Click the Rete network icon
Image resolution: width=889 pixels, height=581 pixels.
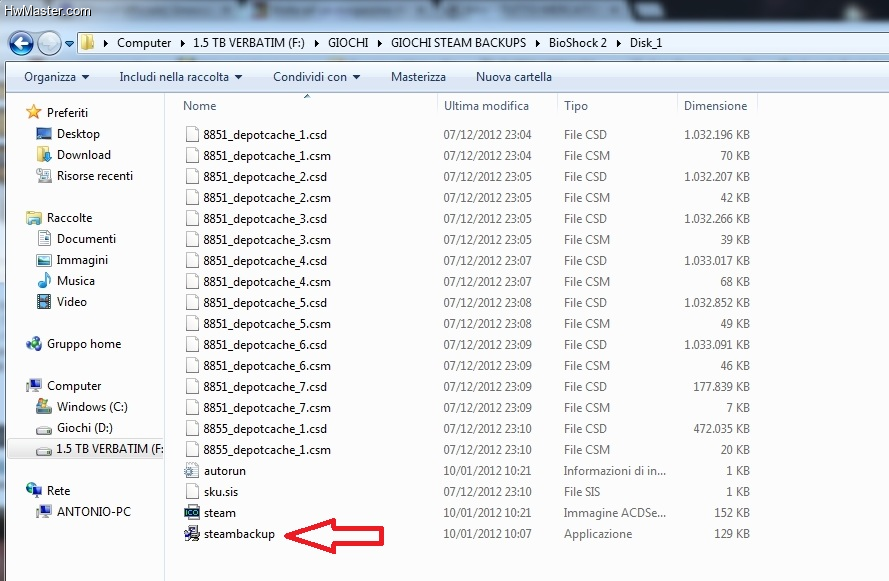(x=34, y=490)
